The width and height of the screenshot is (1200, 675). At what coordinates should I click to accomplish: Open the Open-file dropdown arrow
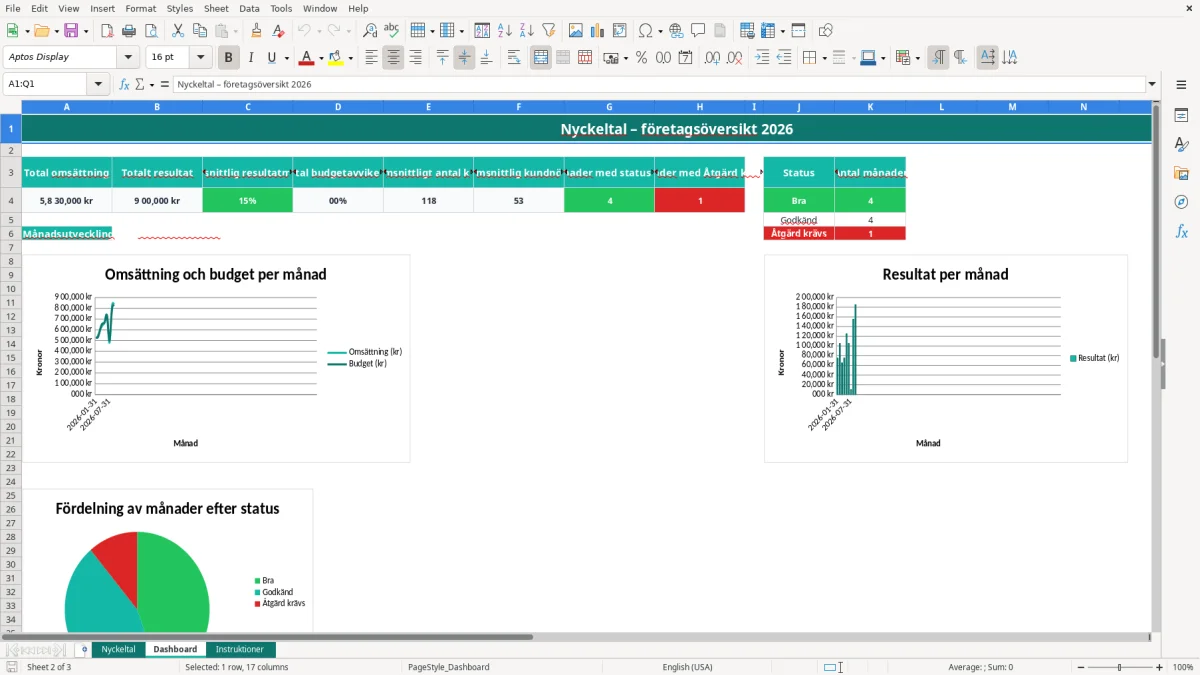pos(56,31)
